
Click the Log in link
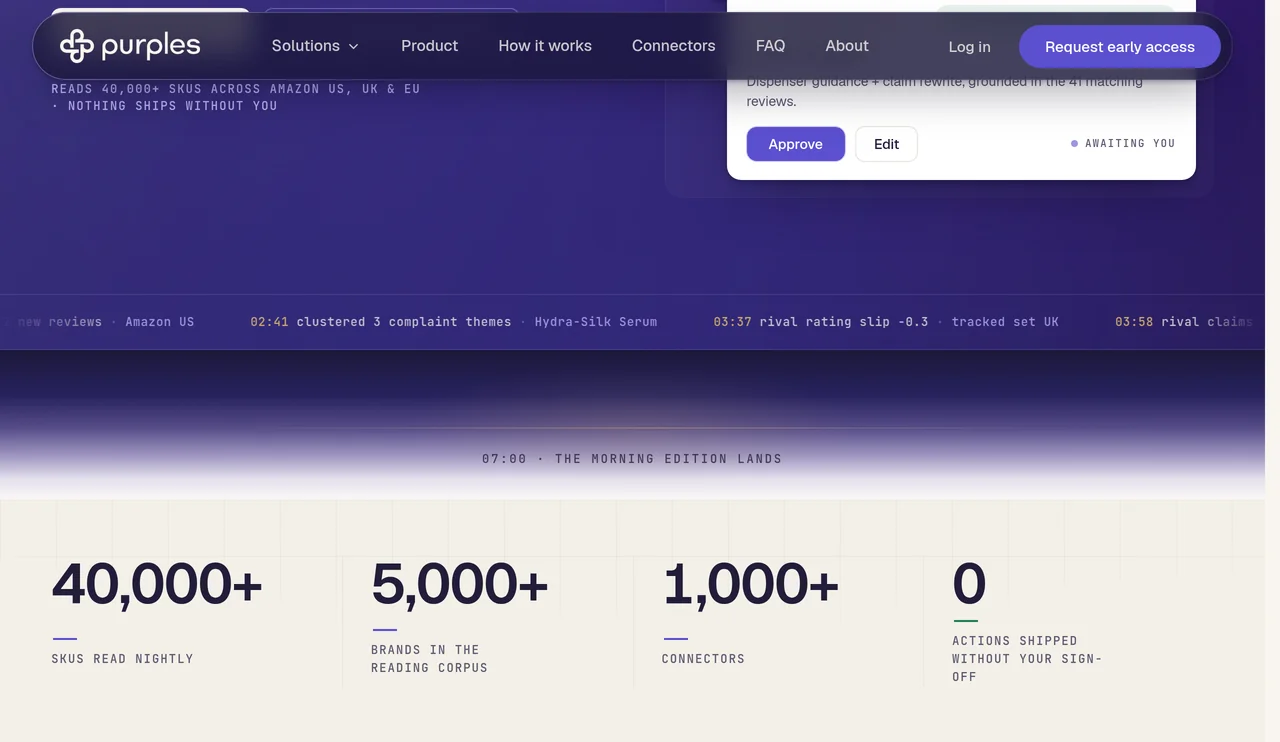[x=970, y=47]
